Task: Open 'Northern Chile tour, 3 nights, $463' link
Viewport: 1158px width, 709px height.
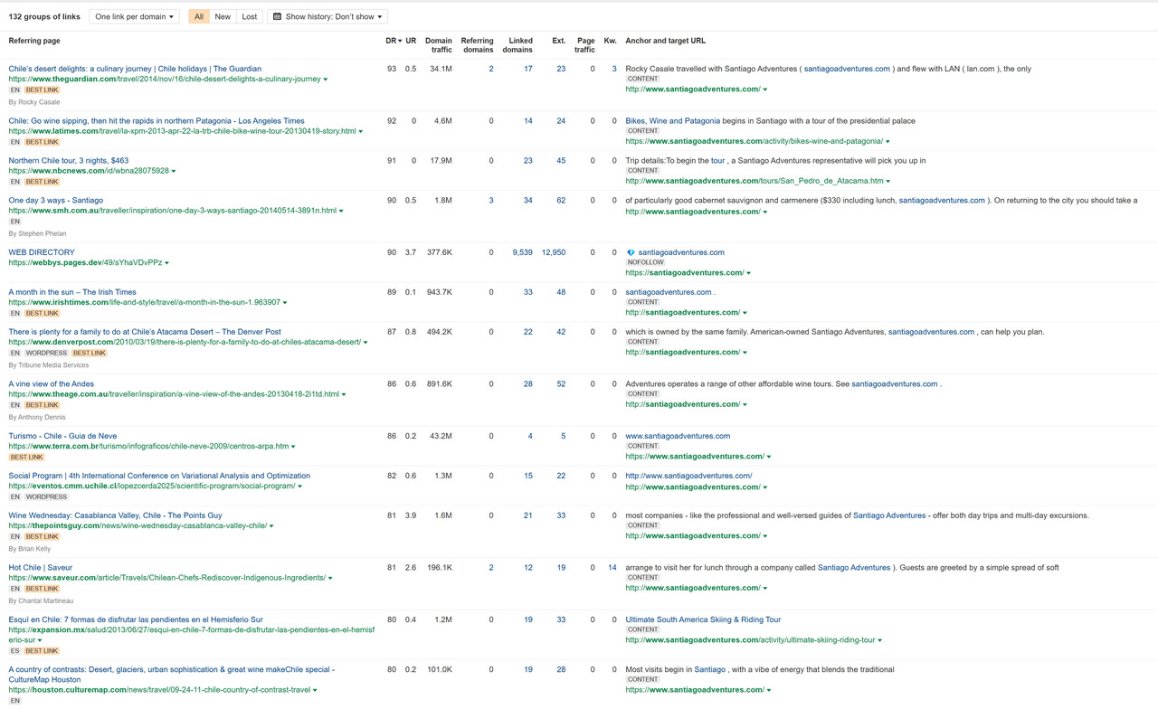Action: tap(68, 160)
